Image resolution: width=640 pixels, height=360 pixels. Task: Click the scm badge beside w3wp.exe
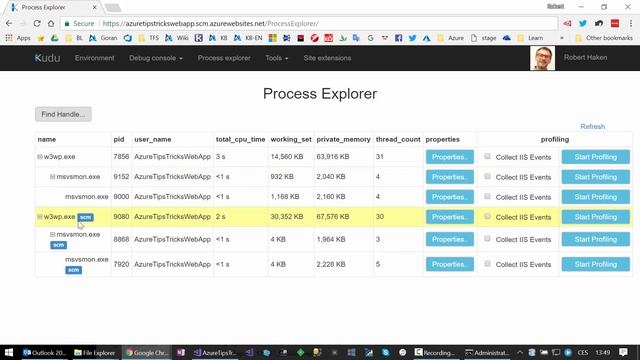pos(85,217)
